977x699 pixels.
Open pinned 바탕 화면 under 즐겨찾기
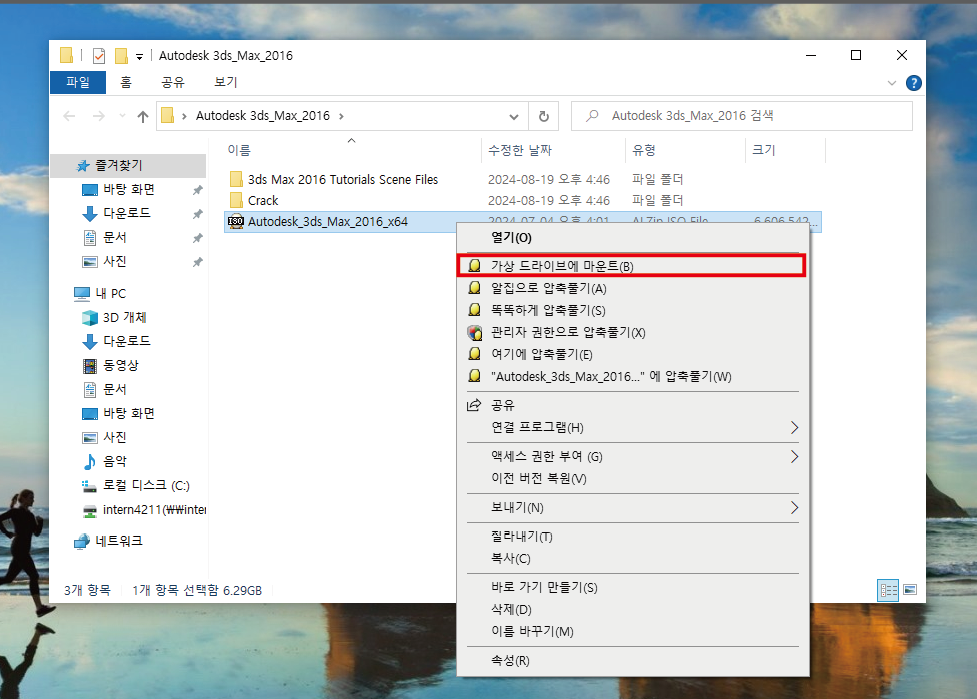pos(128,189)
